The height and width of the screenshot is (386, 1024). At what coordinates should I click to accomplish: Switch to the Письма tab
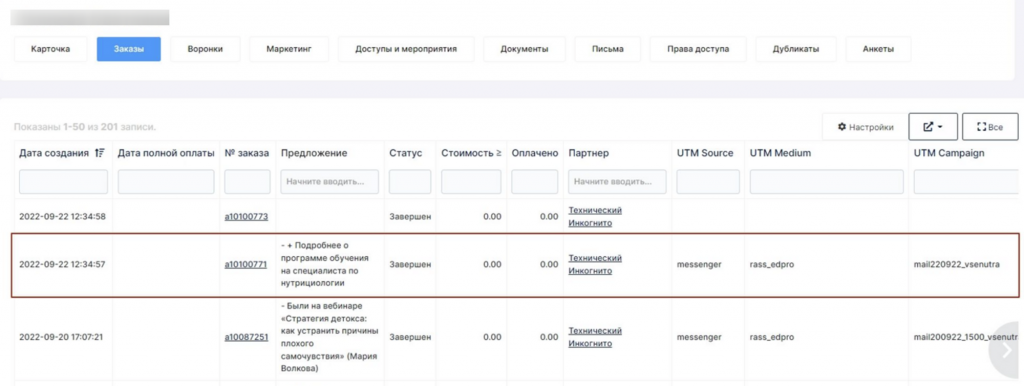607,49
